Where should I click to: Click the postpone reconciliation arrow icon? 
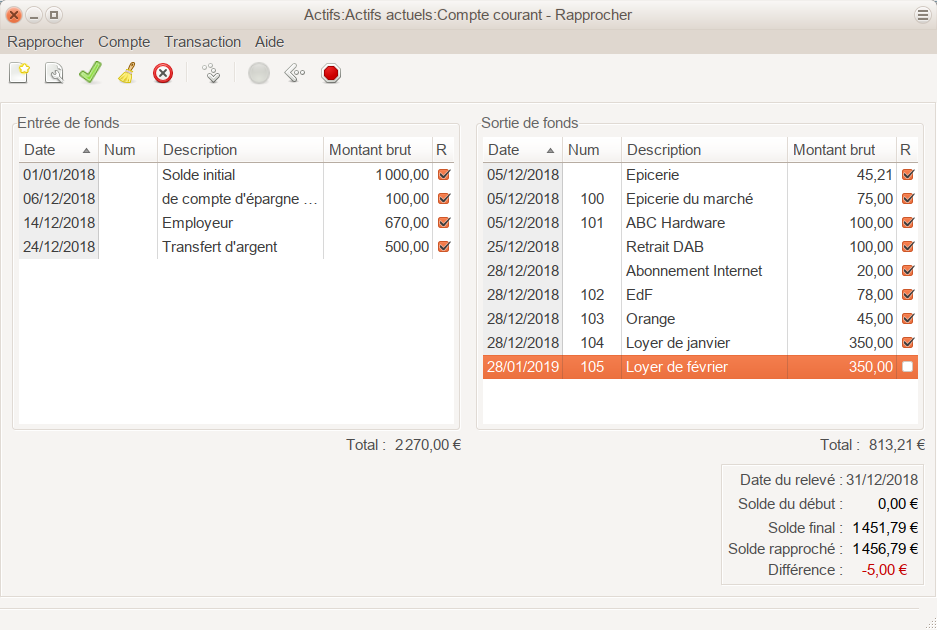294,73
